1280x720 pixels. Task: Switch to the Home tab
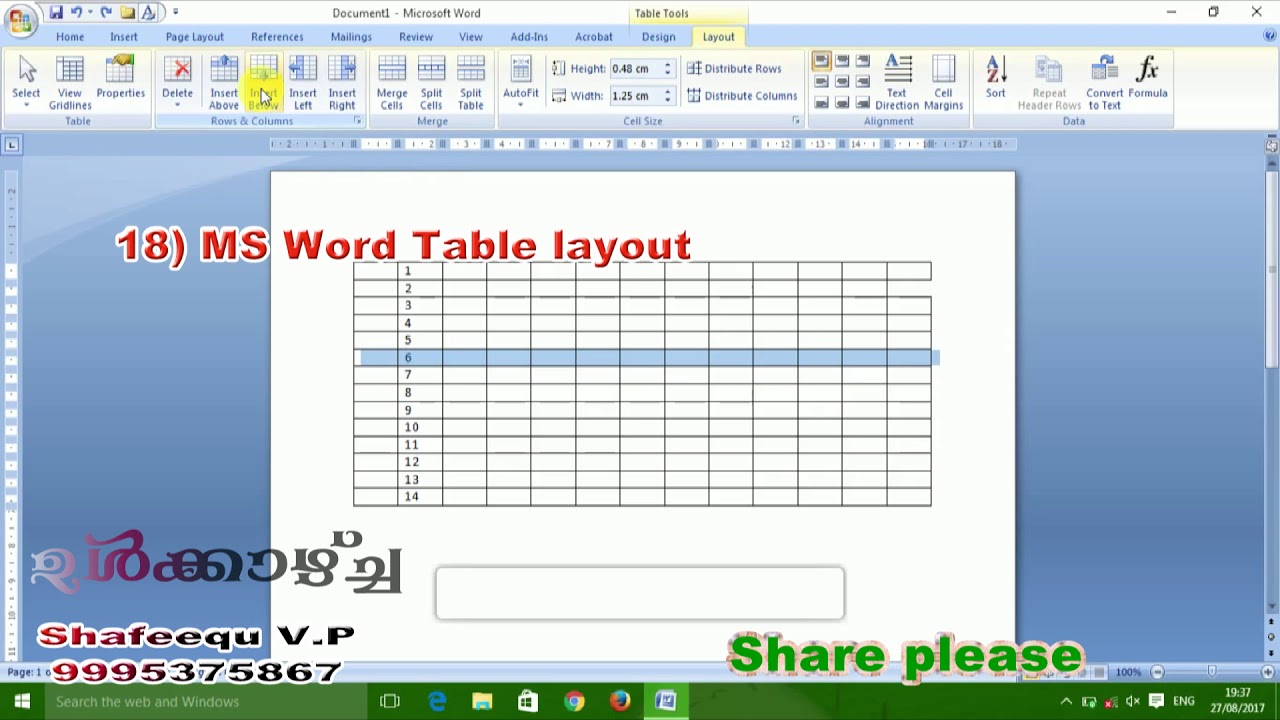point(70,37)
